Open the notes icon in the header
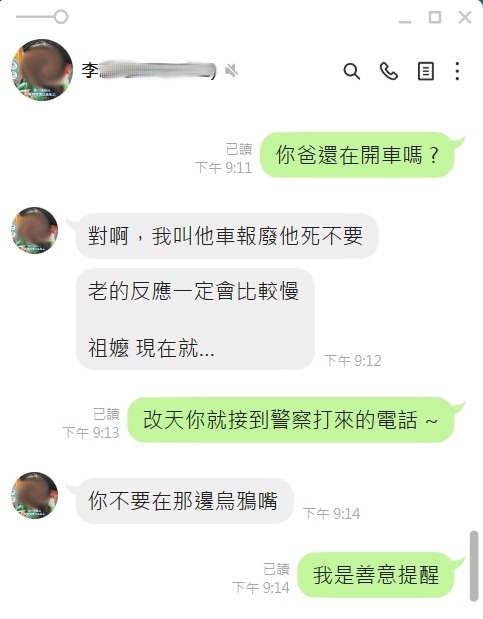The height and width of the screenshot is (619, 483). click(x=426, y=71)
